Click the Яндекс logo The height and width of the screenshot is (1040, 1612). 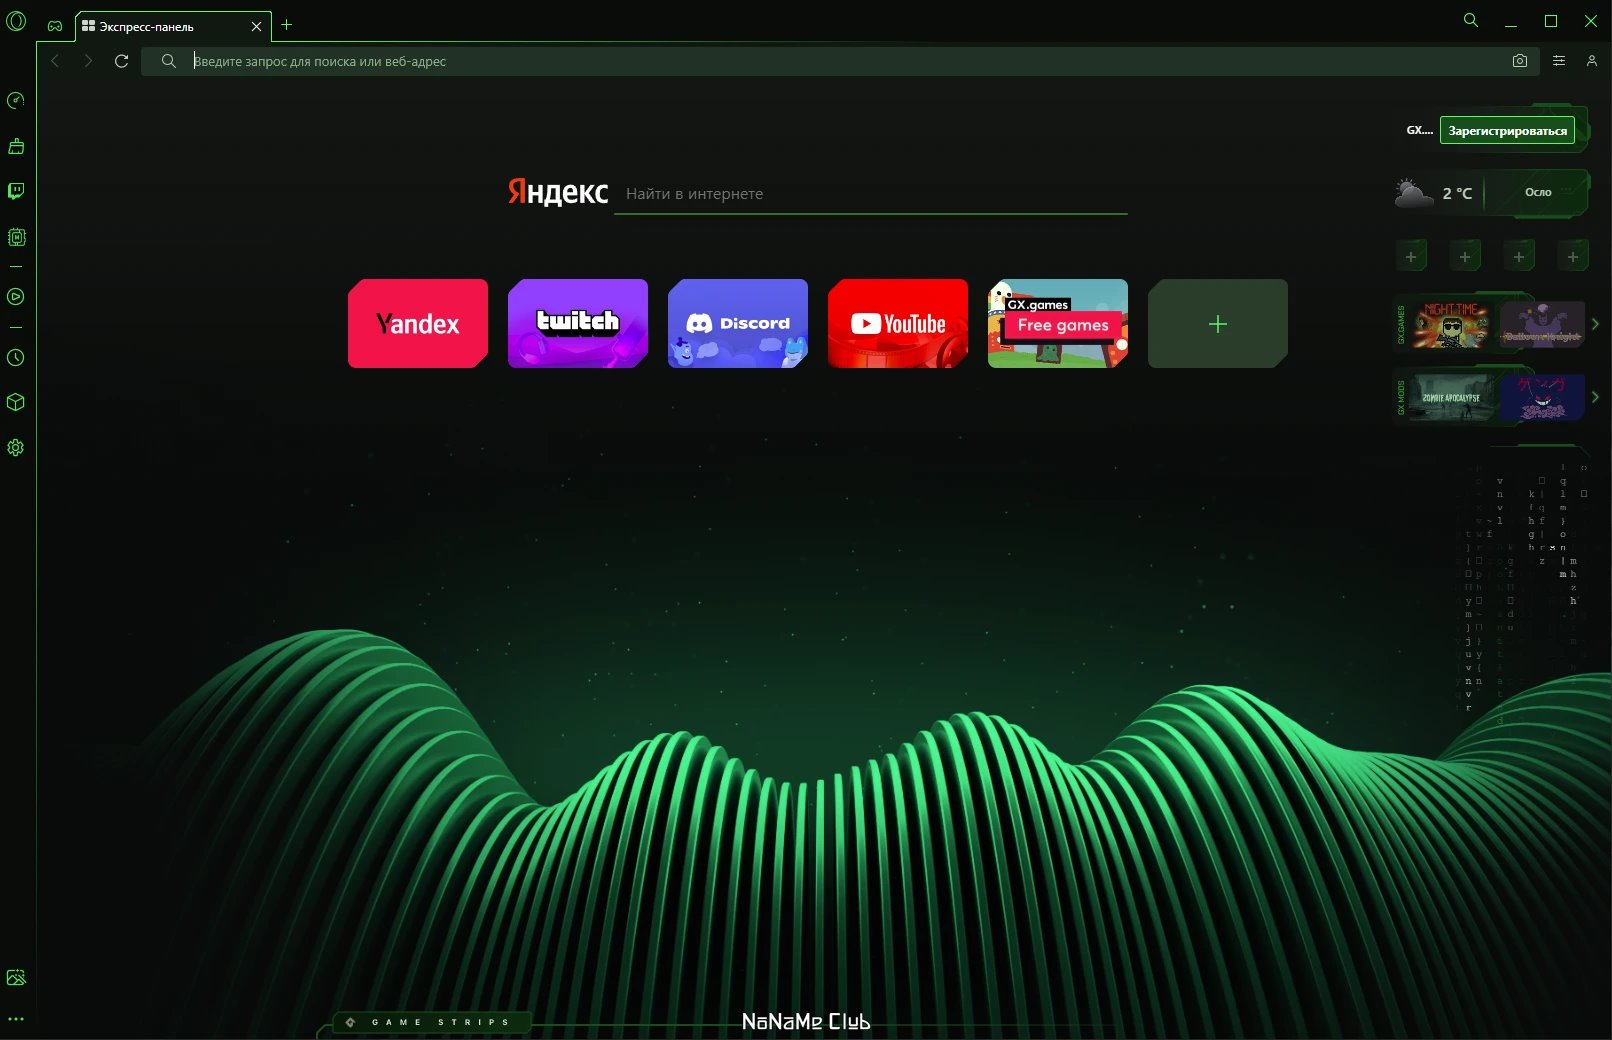[x=558, y=192]
